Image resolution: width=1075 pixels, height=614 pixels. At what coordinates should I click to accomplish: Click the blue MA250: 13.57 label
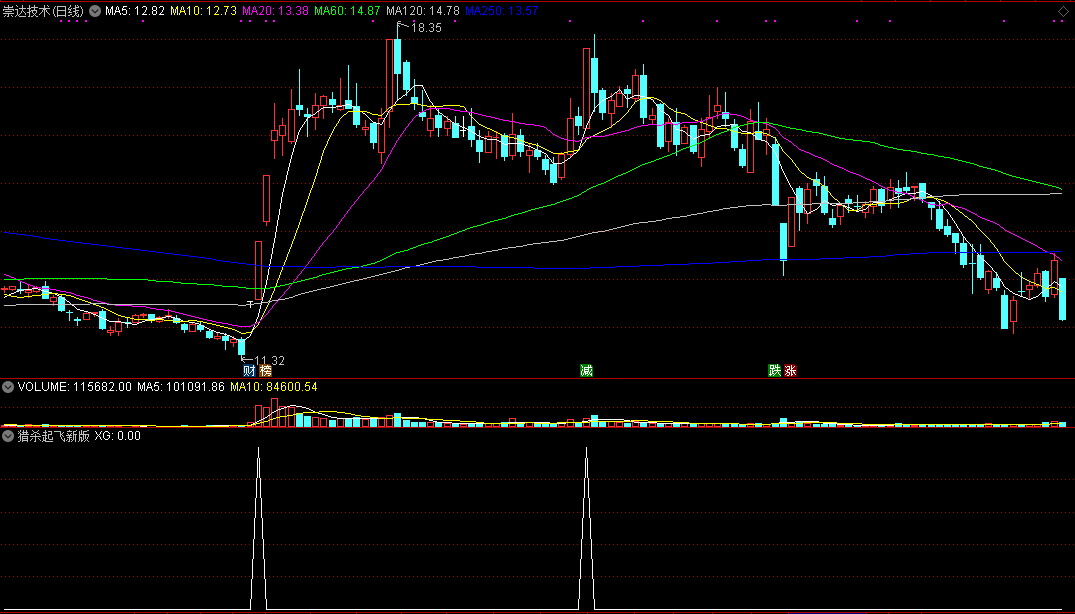pos(501,11)
